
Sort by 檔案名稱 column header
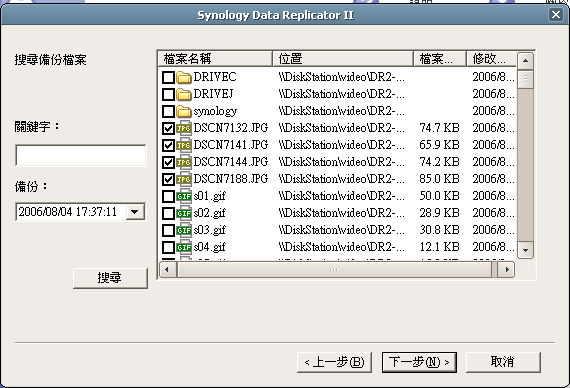(215, 59)
